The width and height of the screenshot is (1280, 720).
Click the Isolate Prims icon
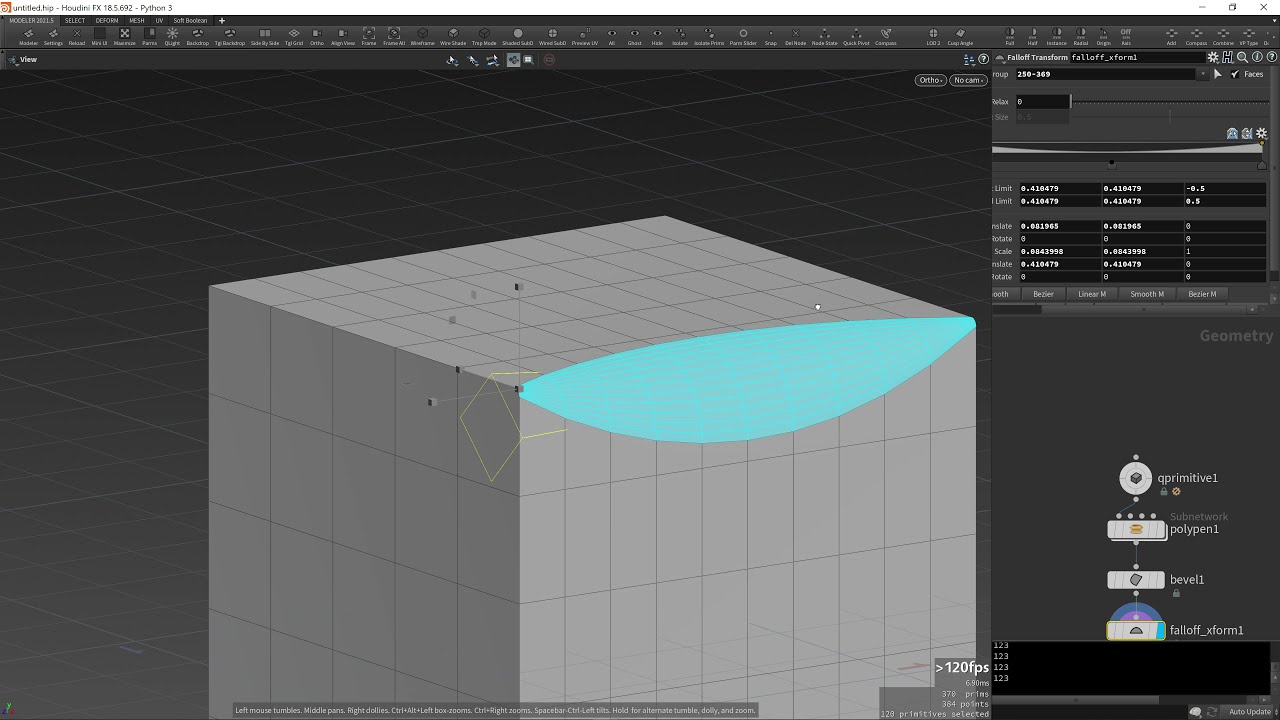coord(709,35)
